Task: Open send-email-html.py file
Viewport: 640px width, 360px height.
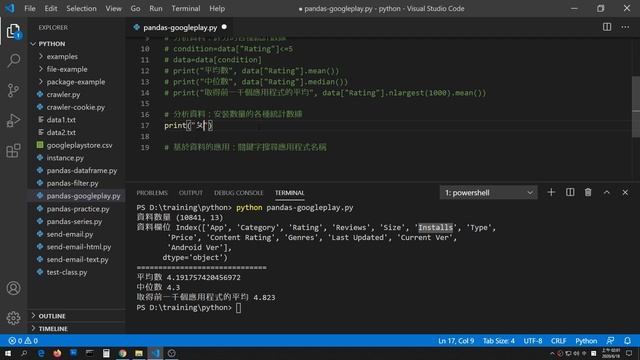Action: (79, 247)
